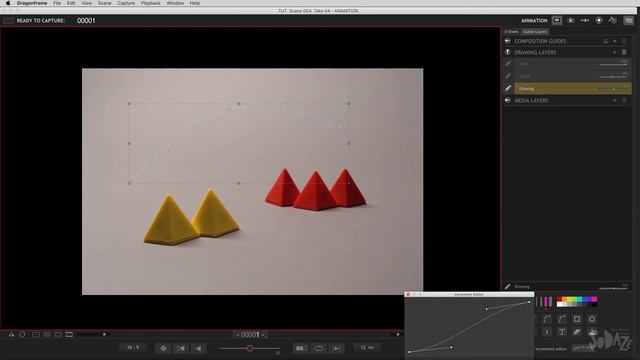The image size is (640, 360).
Task: Switch to the X-Sheet tab
Action: tap(511, 31)
